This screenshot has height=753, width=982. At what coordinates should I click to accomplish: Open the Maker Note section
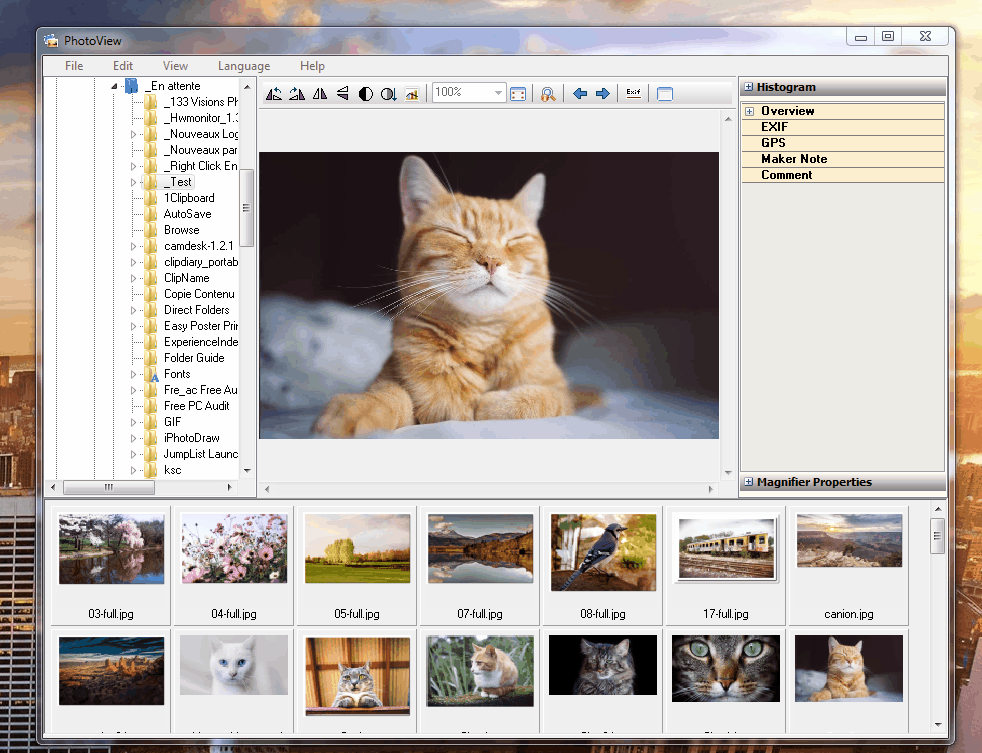pos(793,158)
